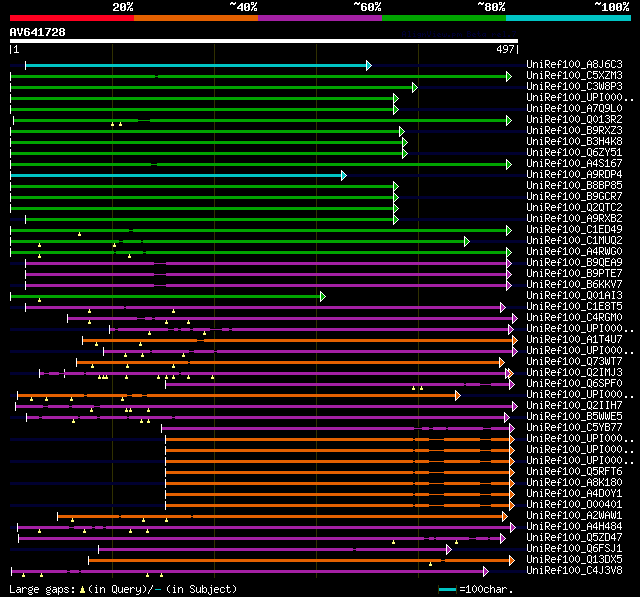Select the UniRef100_C1E8T5 label

[x=574, y=307]
